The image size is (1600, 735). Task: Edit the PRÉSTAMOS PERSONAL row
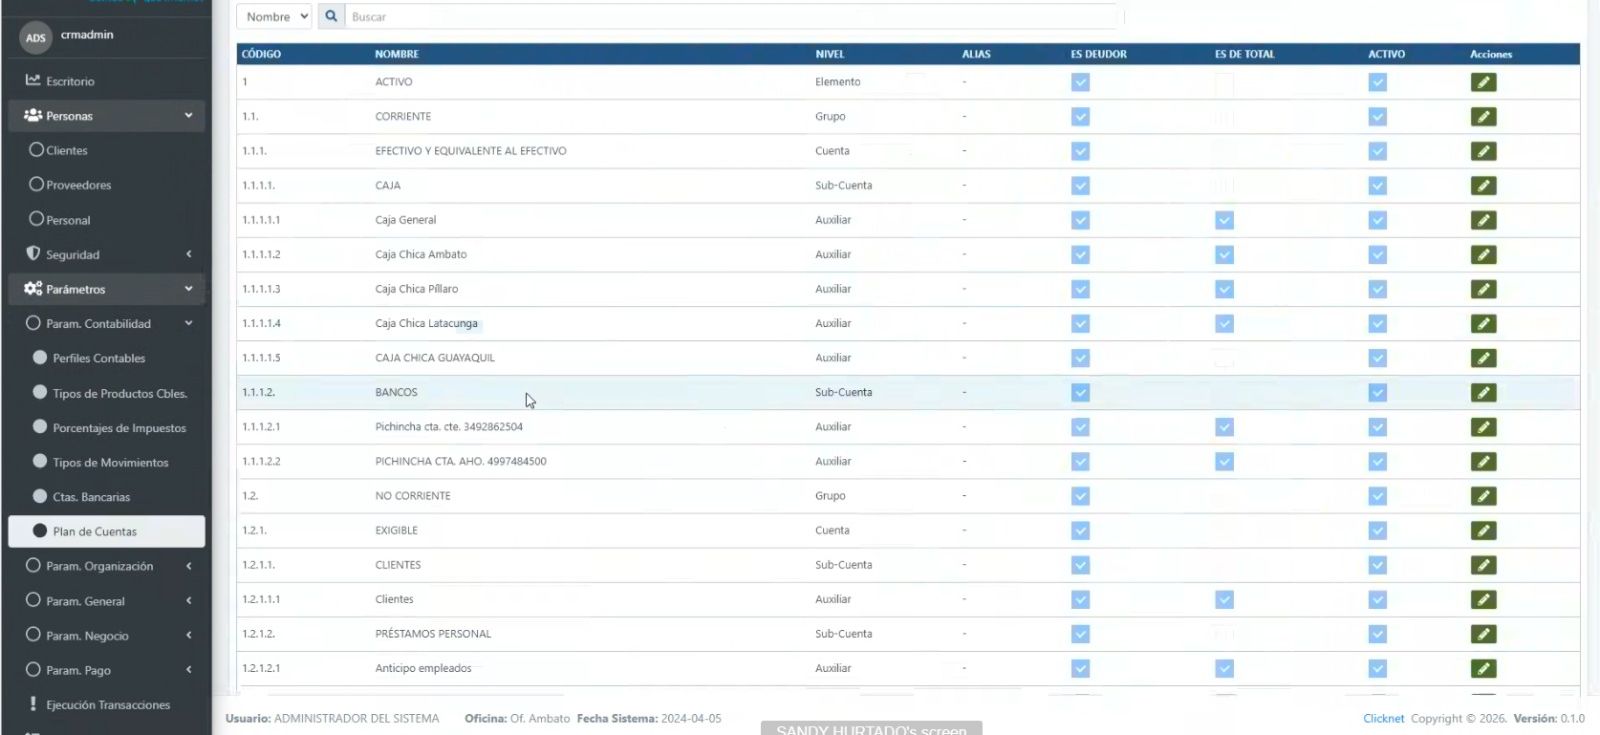click(1483, 634)
